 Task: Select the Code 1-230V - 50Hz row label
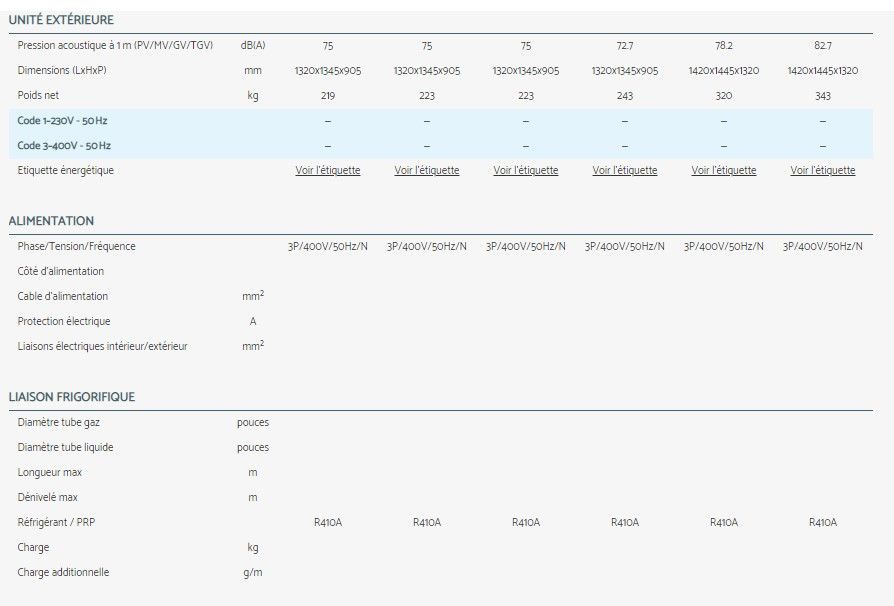click(63, 121)
